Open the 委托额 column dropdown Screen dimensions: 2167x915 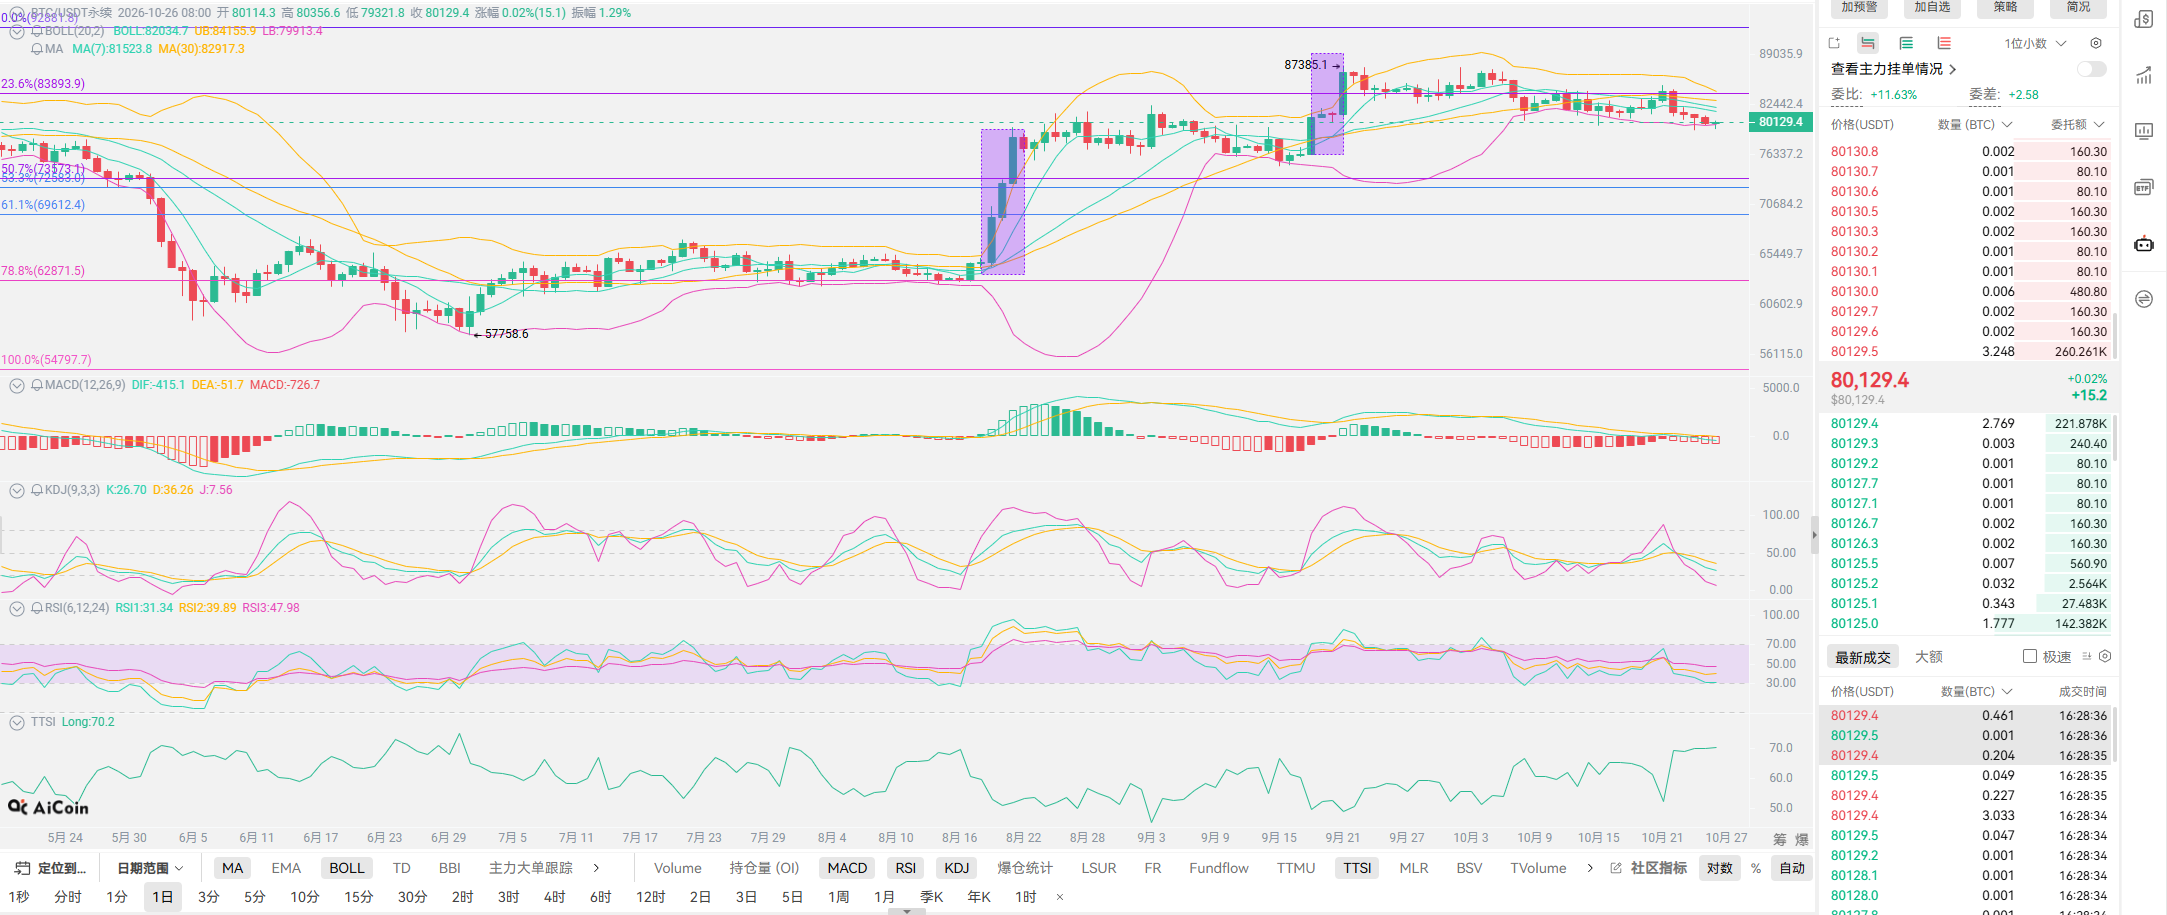(2078, 125)
